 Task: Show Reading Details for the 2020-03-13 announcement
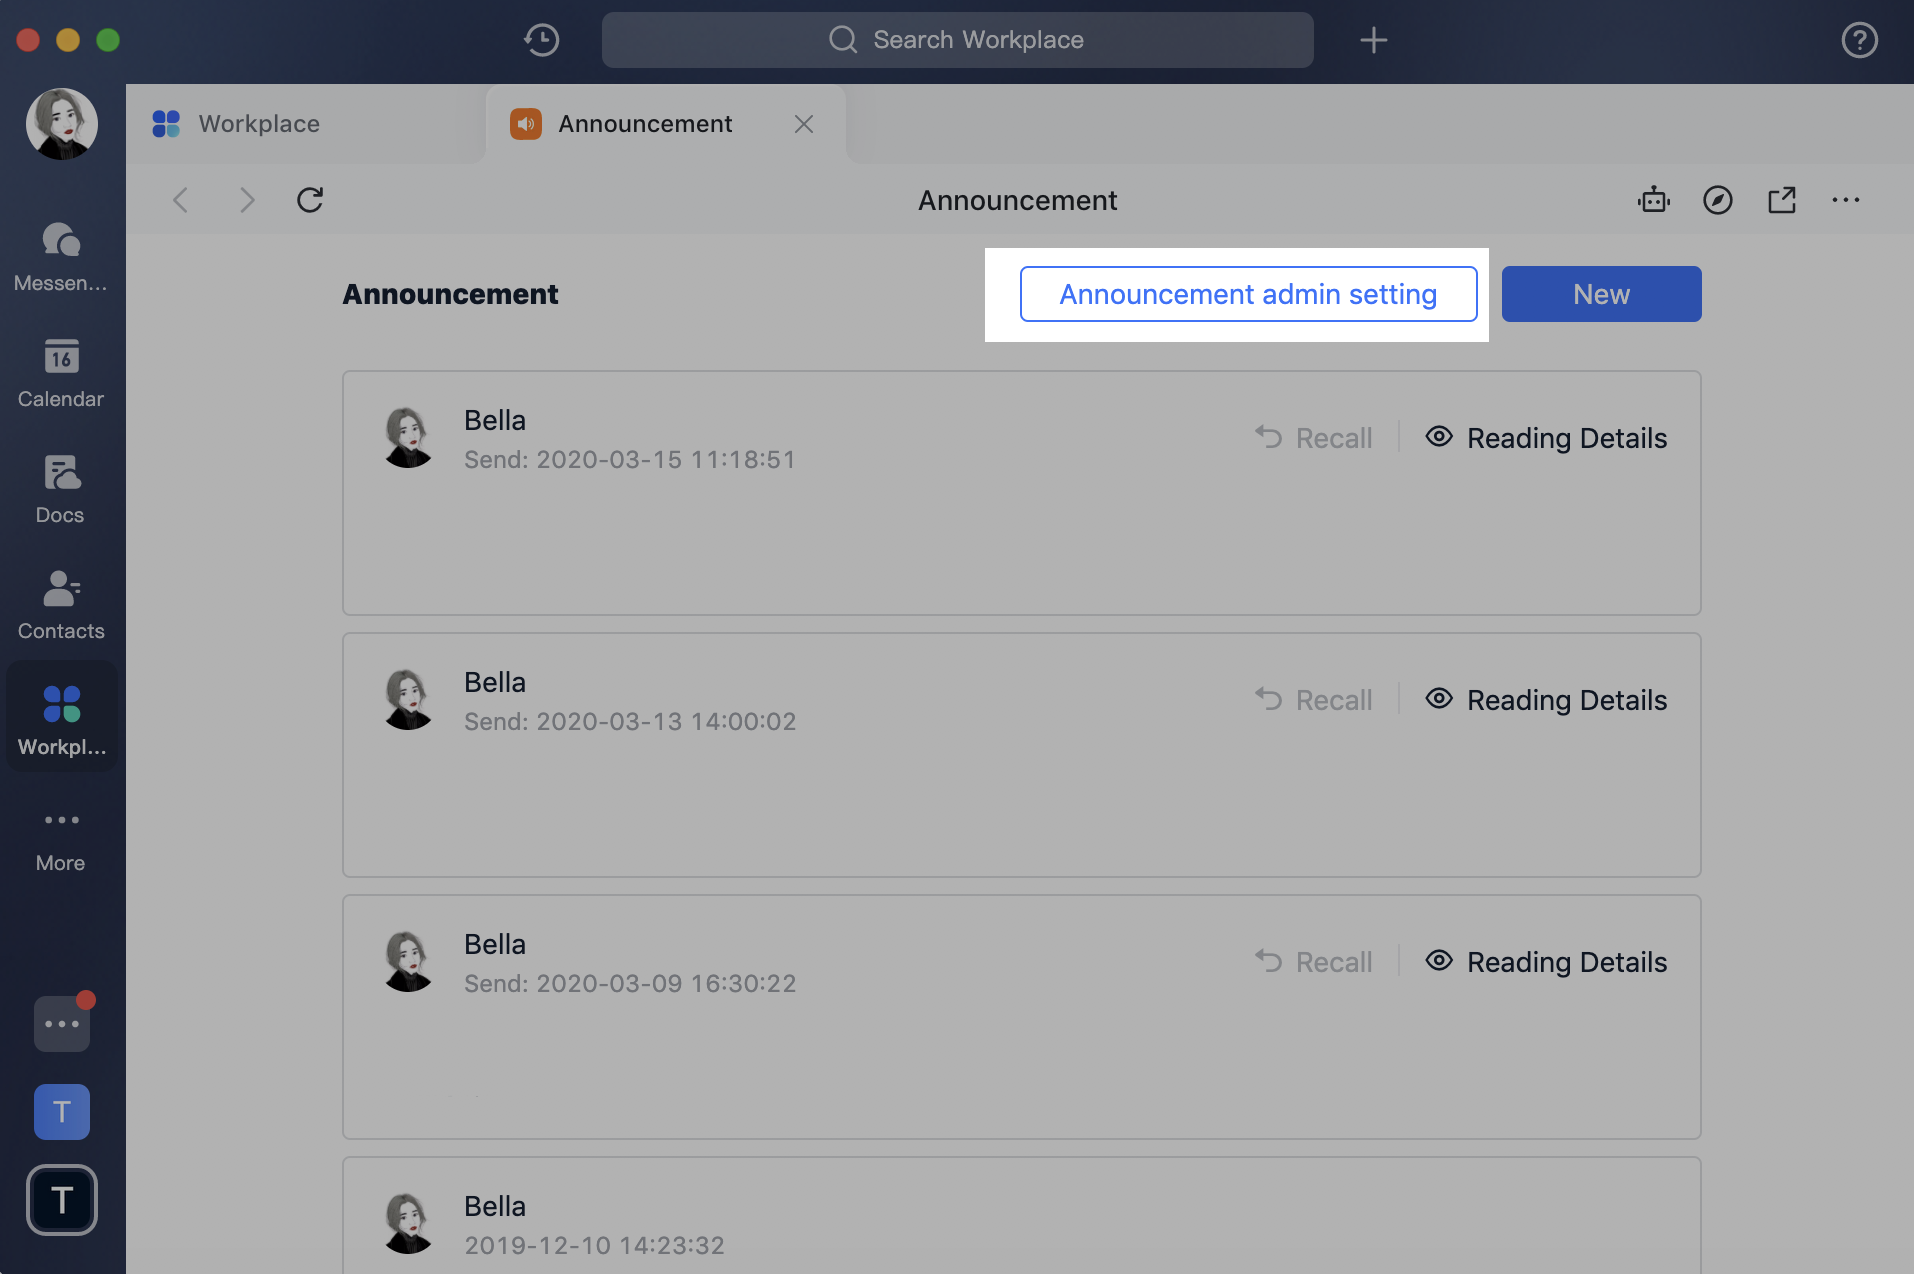[1546, 700]
